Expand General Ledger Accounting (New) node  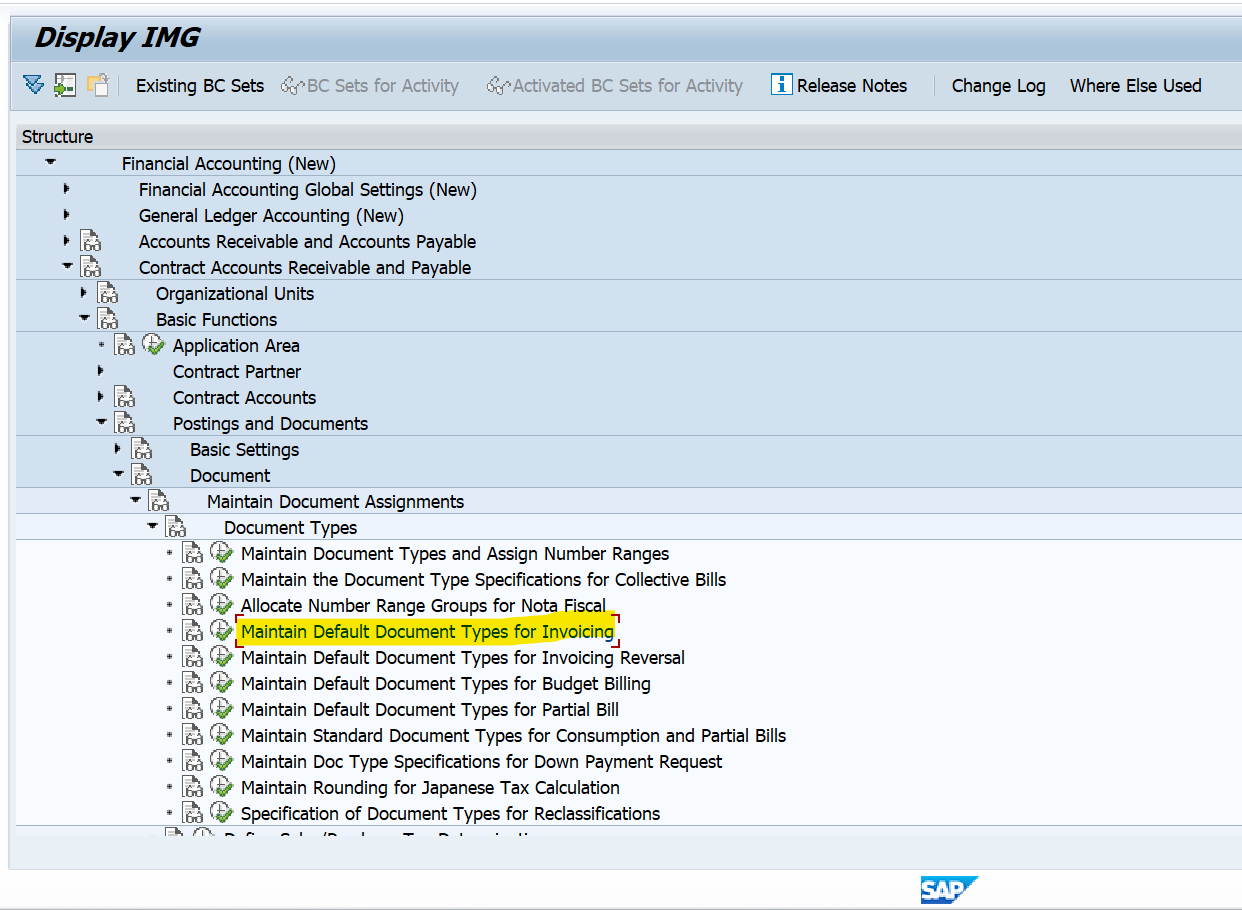[x=66, y=215]
